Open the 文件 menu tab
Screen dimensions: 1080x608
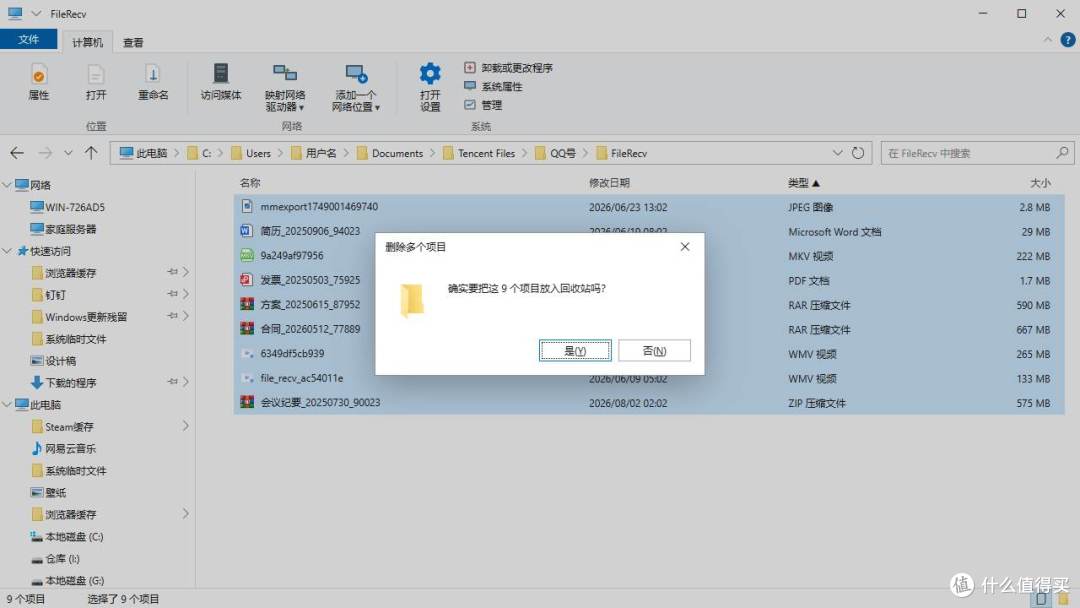click(x=28, y=39)
